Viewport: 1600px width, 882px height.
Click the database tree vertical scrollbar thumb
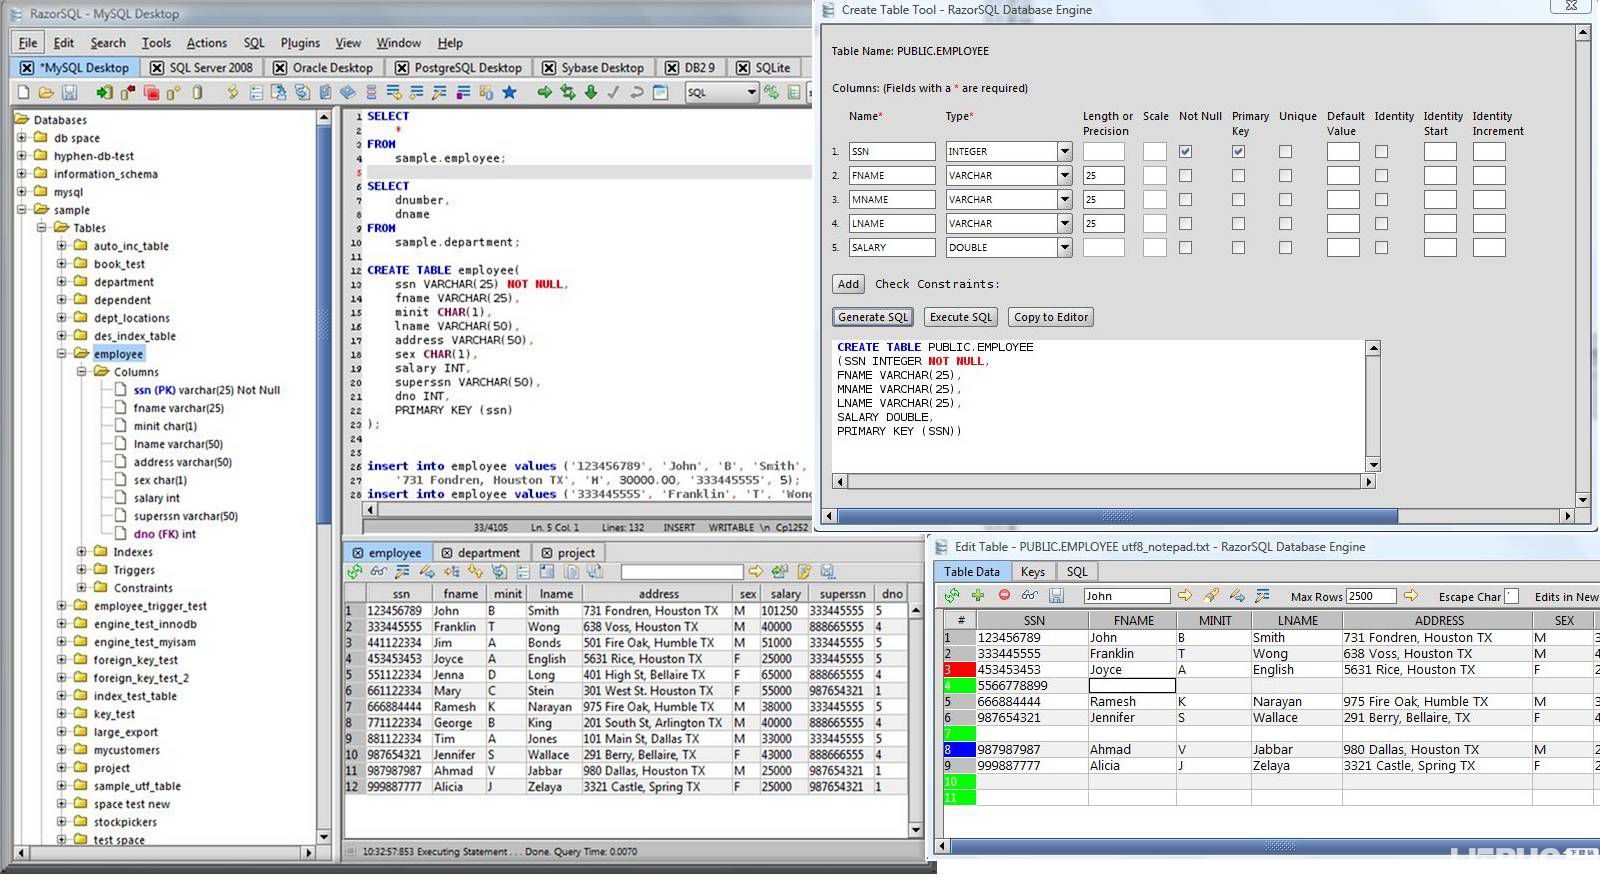pyautogui.click(x=323, y=325)
